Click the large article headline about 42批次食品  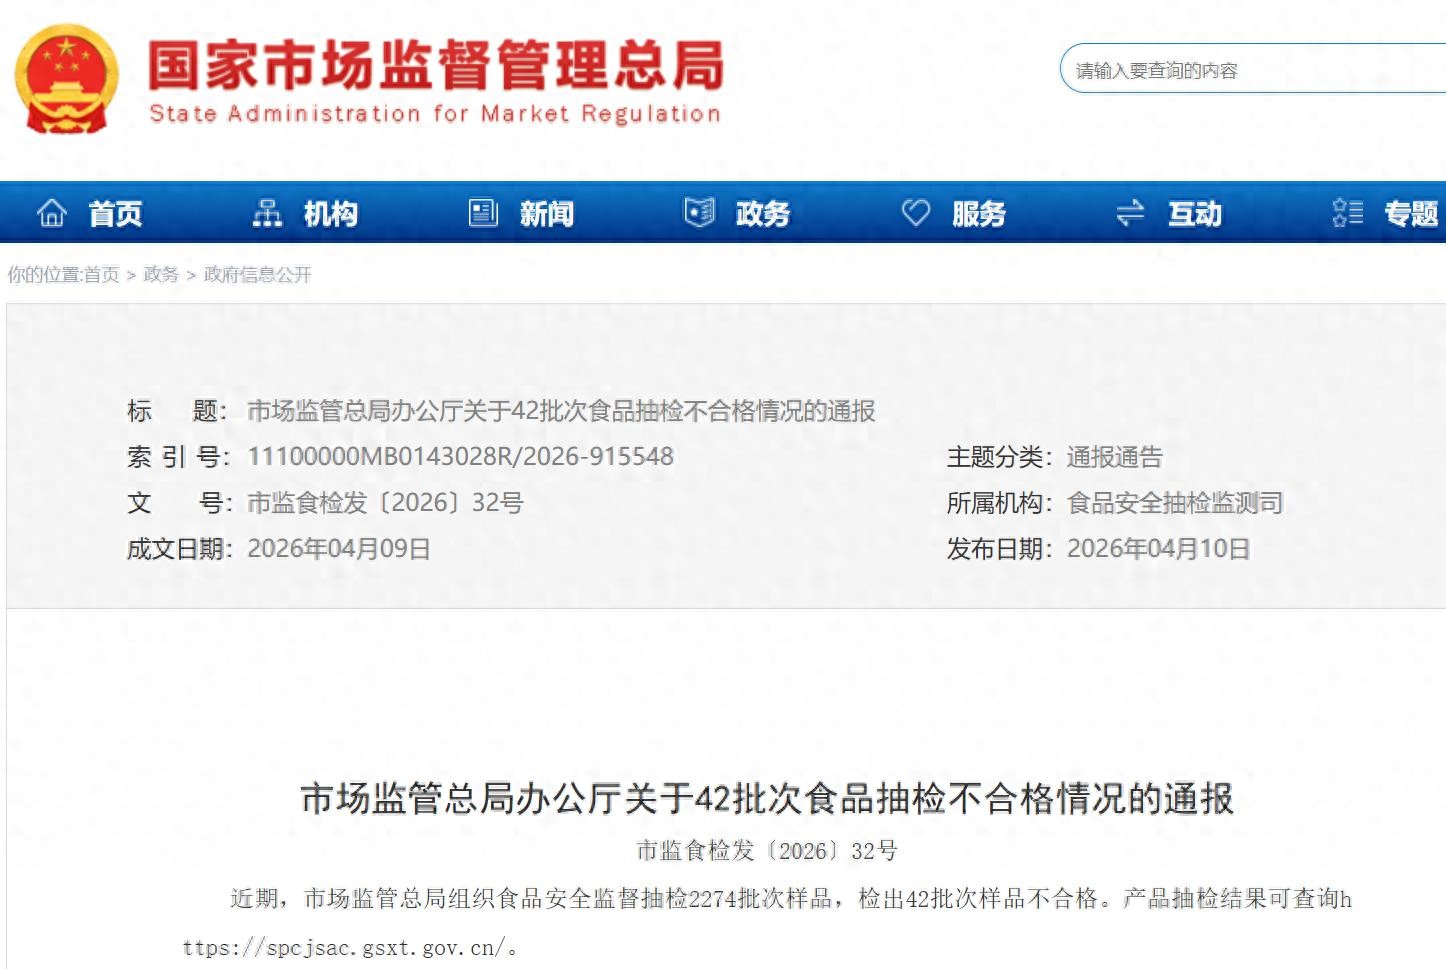click(x=766, y=799)
